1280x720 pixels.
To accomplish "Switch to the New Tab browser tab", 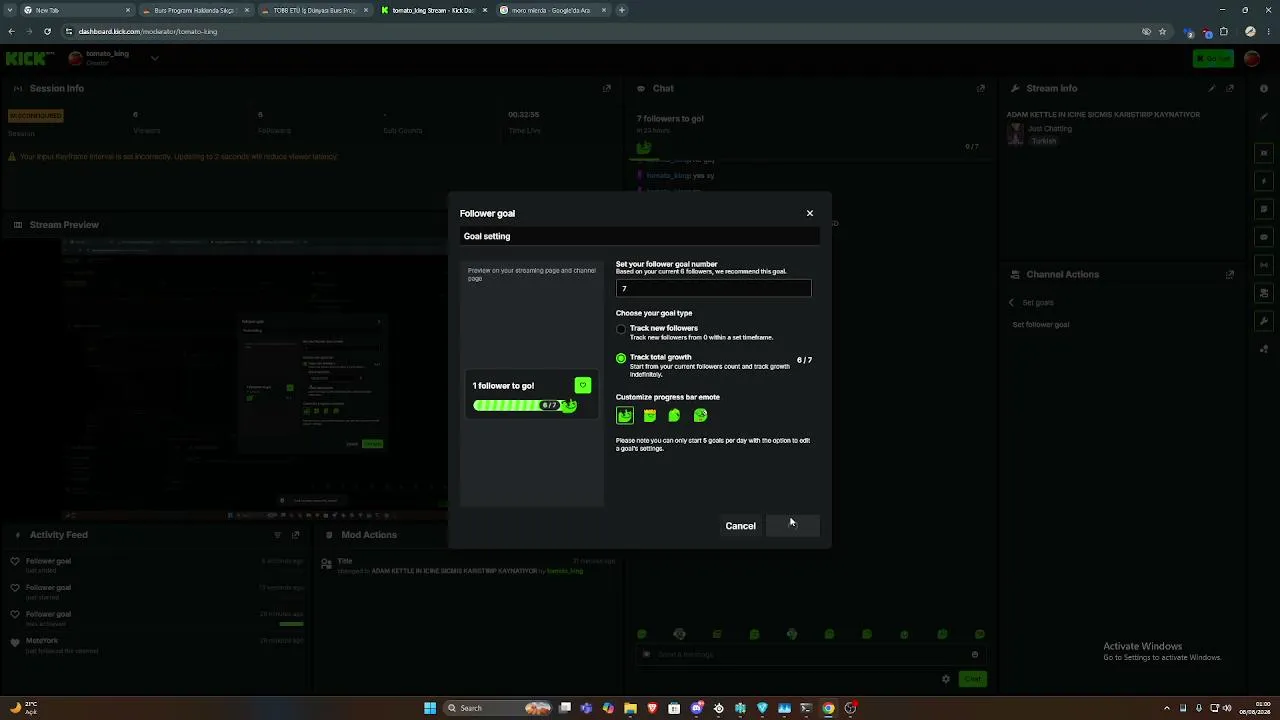I will (78, 10).
